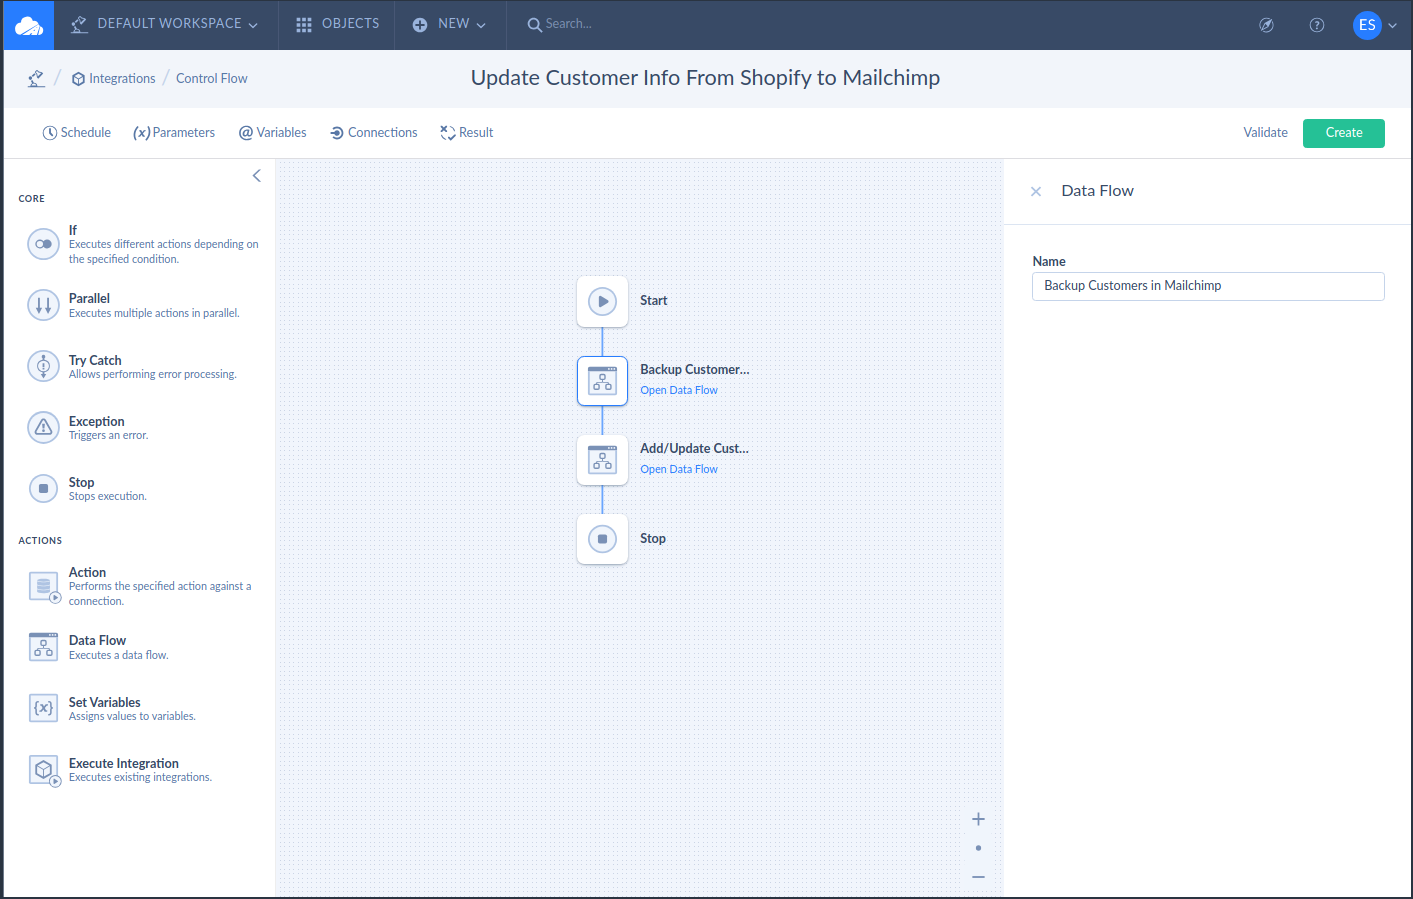Image resolution: width=1413 pixels, height=899 pixels.
Task: Select the If component icon
Action: (x=43, y=244)
